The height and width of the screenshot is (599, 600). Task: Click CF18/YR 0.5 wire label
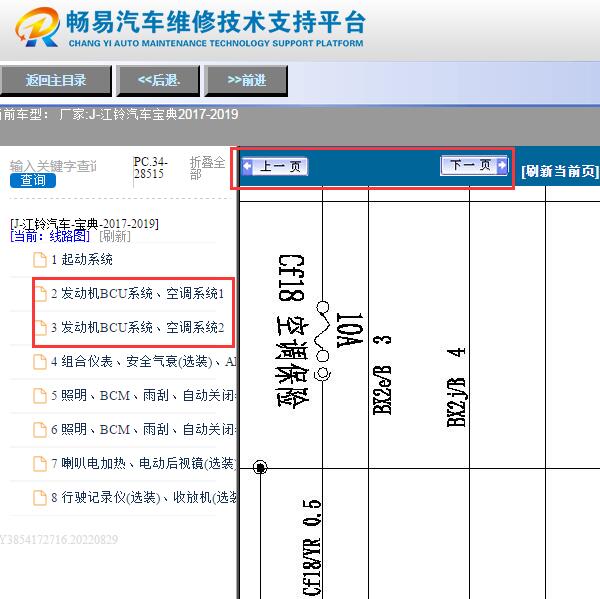pos(312,547)
